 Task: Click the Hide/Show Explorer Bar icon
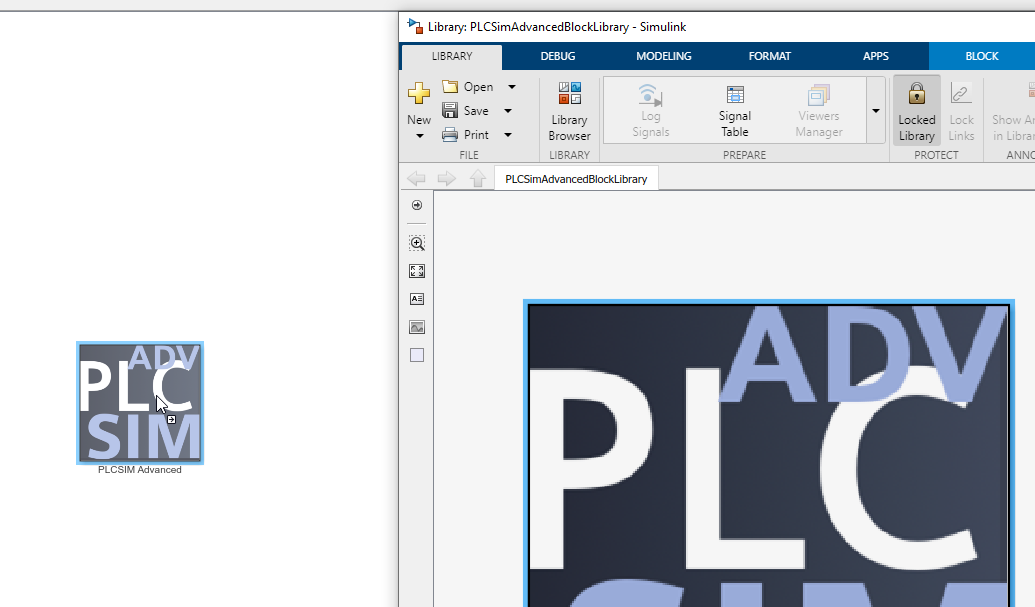pyautogui.click(x=417, y=205)
